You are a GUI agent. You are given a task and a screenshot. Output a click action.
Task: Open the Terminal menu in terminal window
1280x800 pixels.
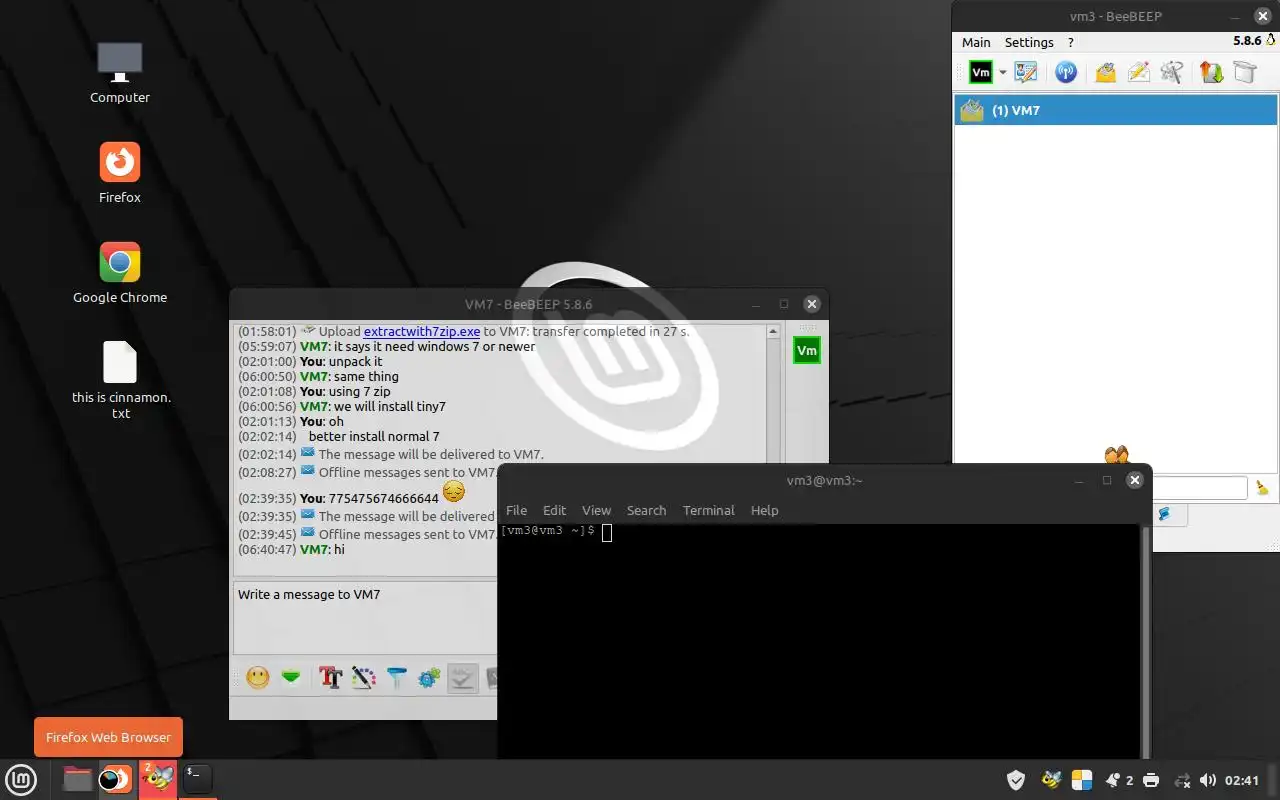[709, 510]
